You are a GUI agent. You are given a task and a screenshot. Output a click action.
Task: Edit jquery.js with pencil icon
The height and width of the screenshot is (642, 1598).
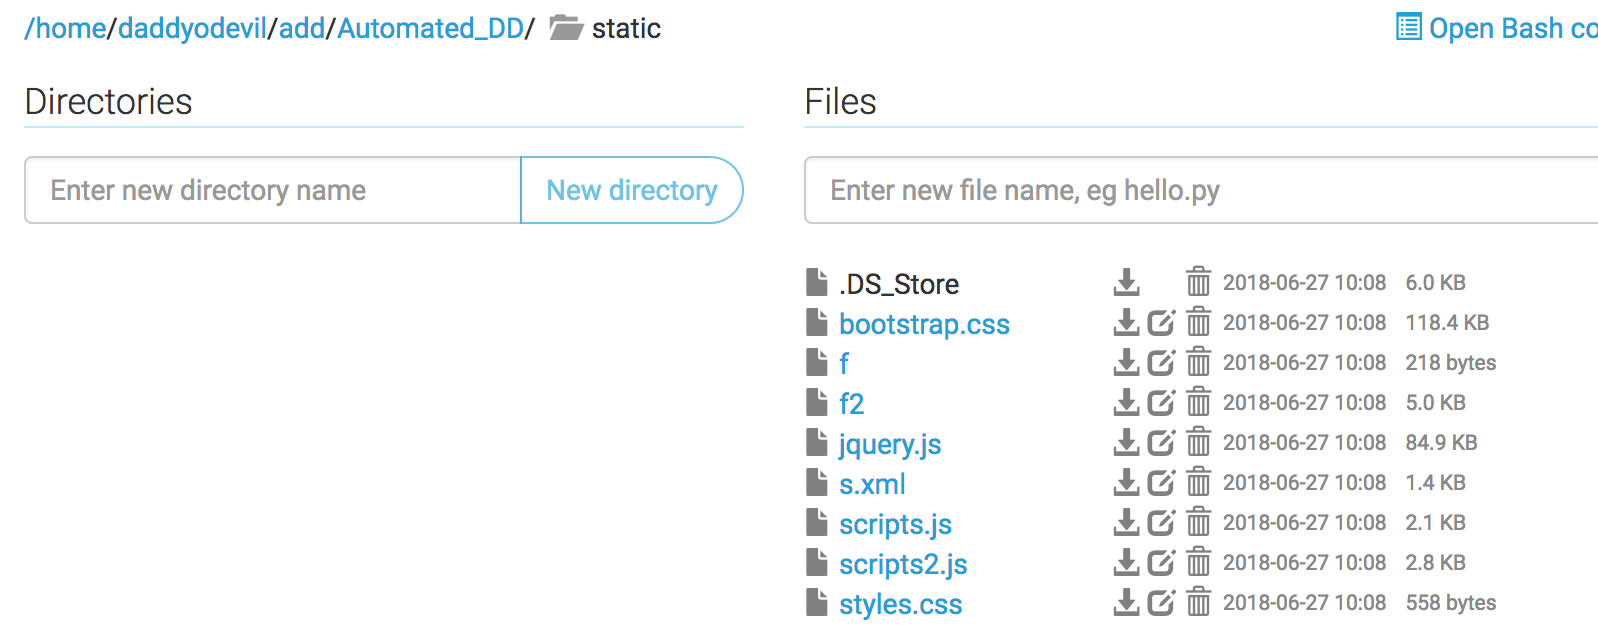point(1161,443)
